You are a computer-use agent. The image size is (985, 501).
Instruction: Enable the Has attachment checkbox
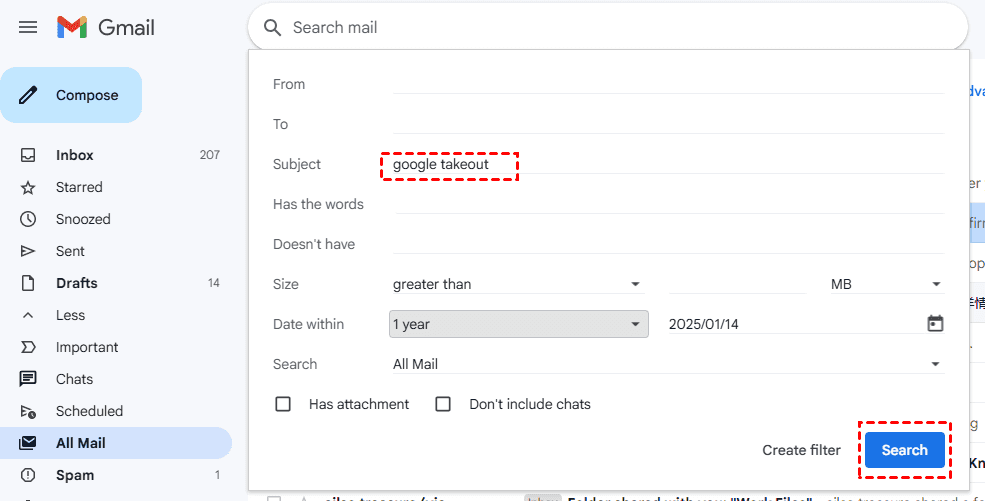(283, 404)
